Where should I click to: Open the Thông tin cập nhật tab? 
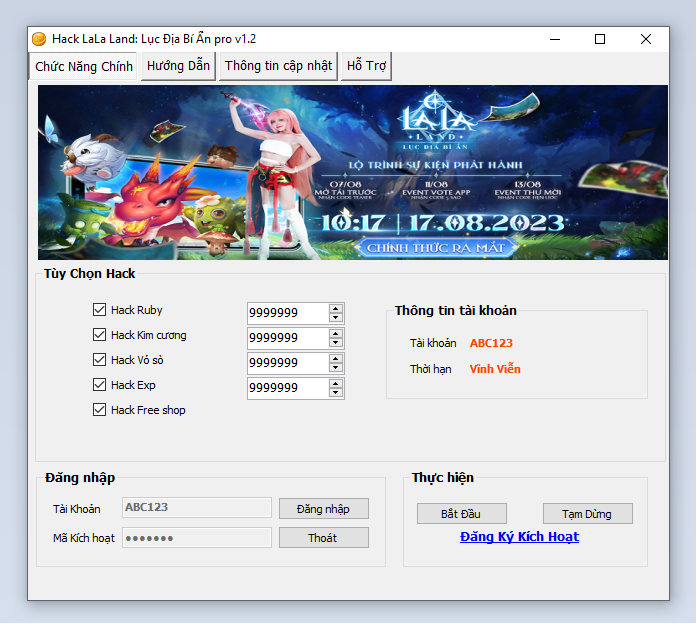point(278,66)
